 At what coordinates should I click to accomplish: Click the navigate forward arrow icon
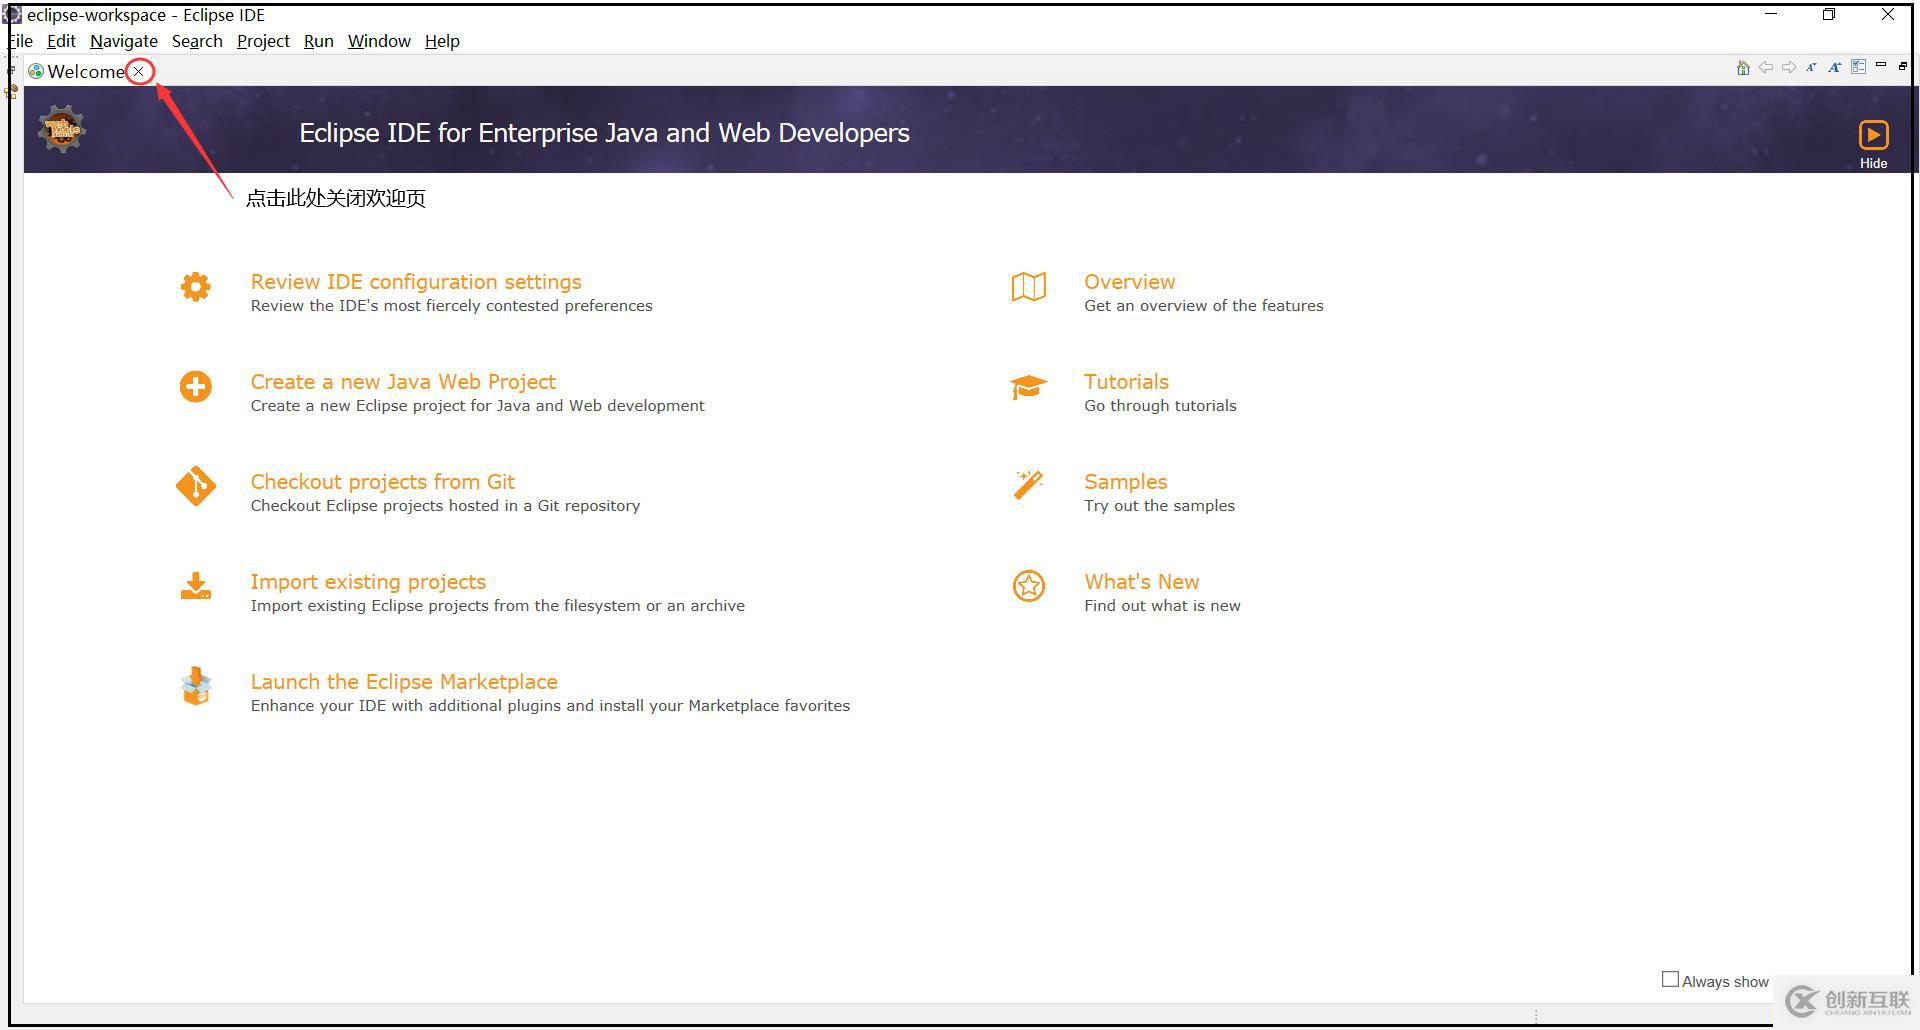1789,67
